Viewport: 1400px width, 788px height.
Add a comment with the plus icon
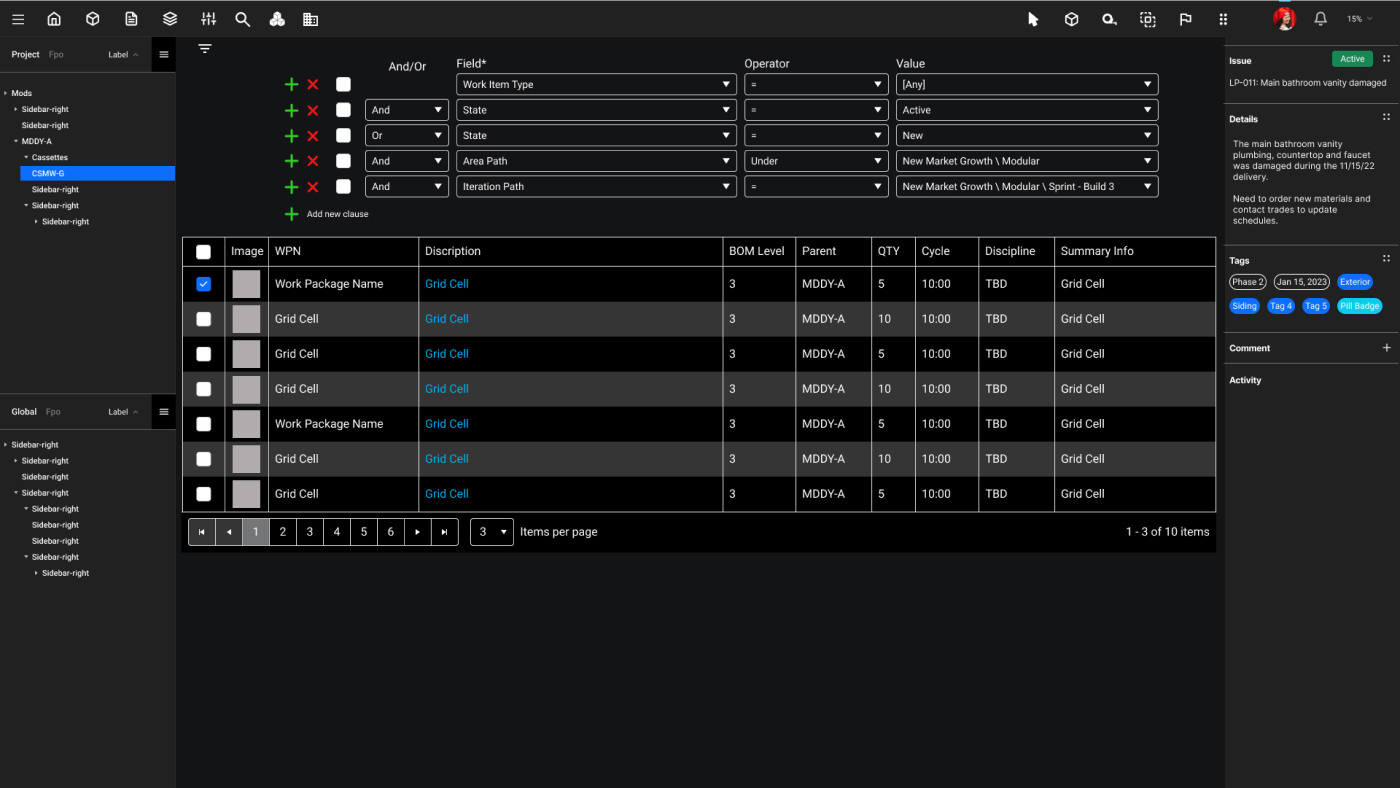point(1386,348)
